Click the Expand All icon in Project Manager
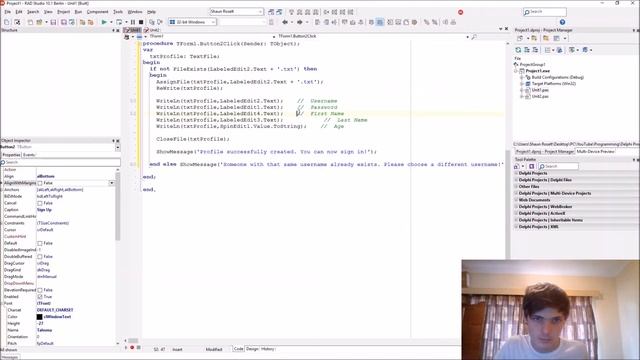Viewport: 640px width, 360px height. coord(527,50)
